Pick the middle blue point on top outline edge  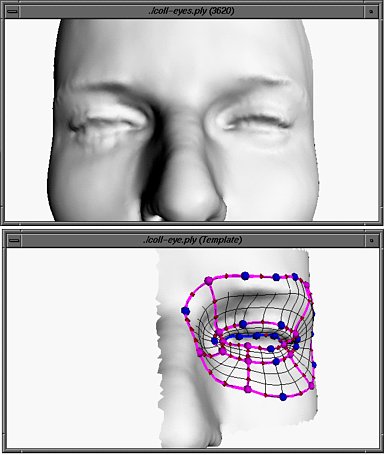pos(276,277)
